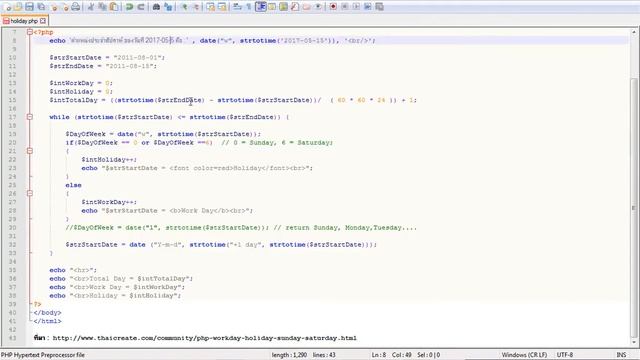The width and height of the screenshot is (640, 360).
Task: Collapse the if block fold at line 21
Action: point(29,151)
